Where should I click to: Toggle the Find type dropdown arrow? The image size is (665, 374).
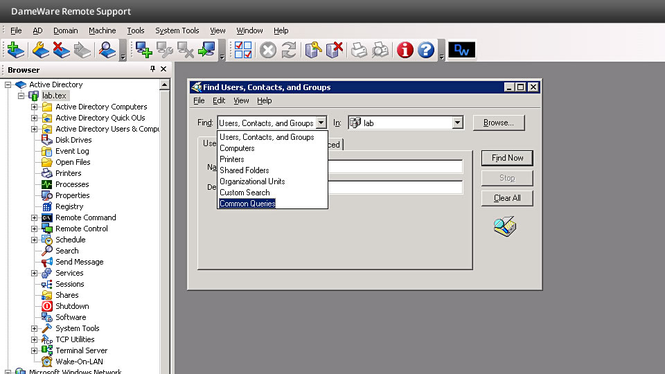click(321, 123)
